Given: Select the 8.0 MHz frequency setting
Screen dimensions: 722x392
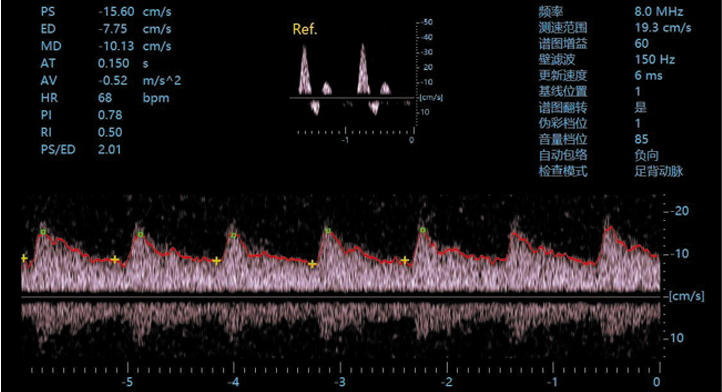Looking at the screenshot, I should tap(659, 12).
